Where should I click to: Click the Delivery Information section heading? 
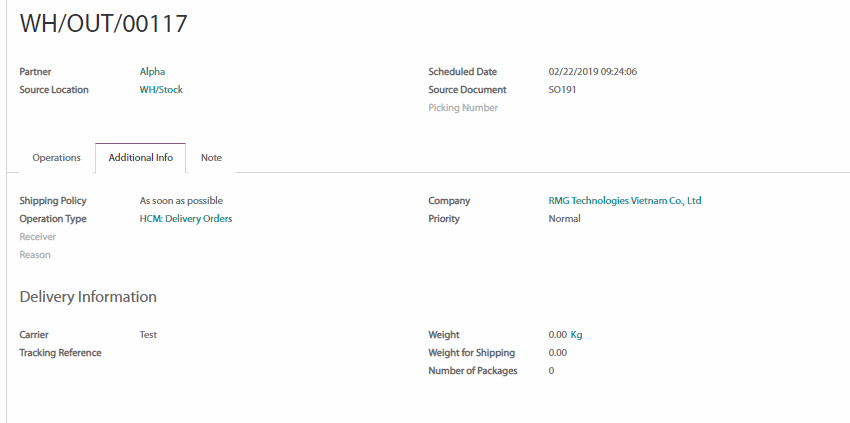pyautogui.click(x=88, y=297)
